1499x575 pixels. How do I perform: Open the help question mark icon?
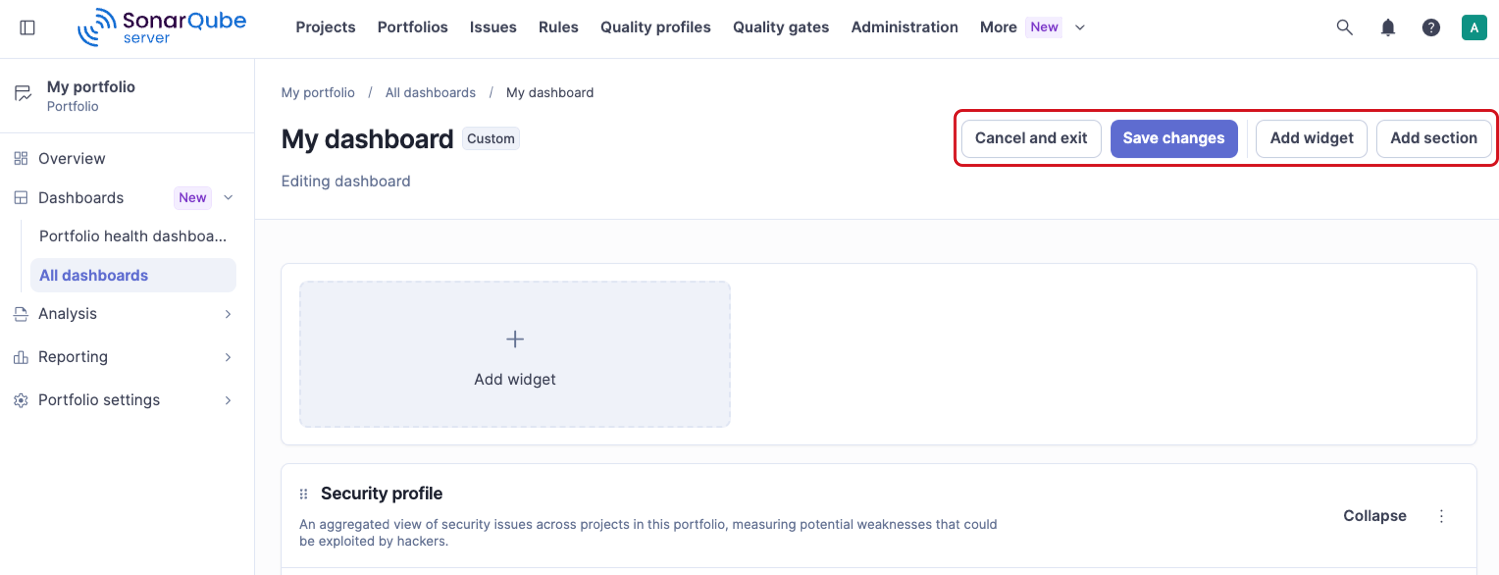tap(1431, 28)
